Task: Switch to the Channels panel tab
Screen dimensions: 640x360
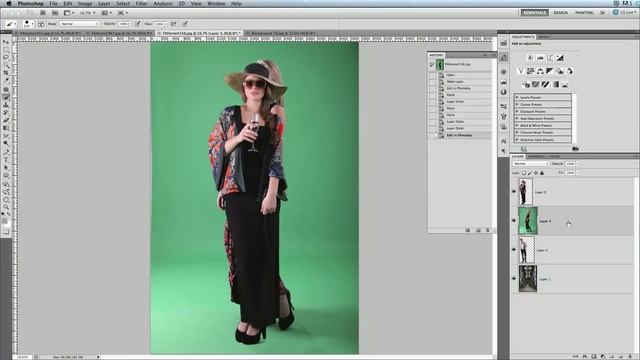Action: pyautogui.click(x=536, y=156)
